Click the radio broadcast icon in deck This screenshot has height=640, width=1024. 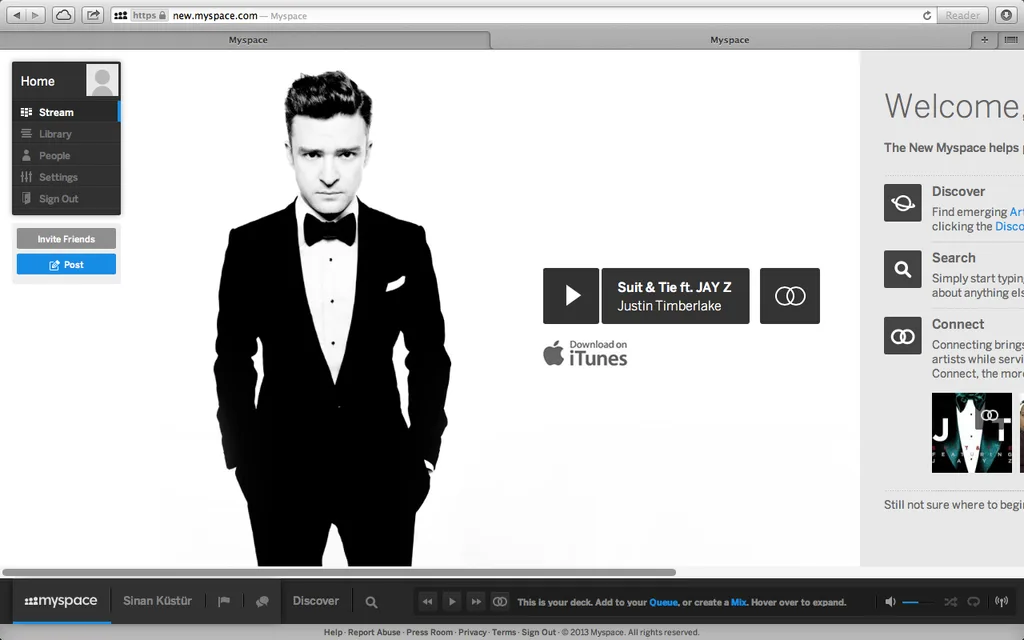[1001, 601]
